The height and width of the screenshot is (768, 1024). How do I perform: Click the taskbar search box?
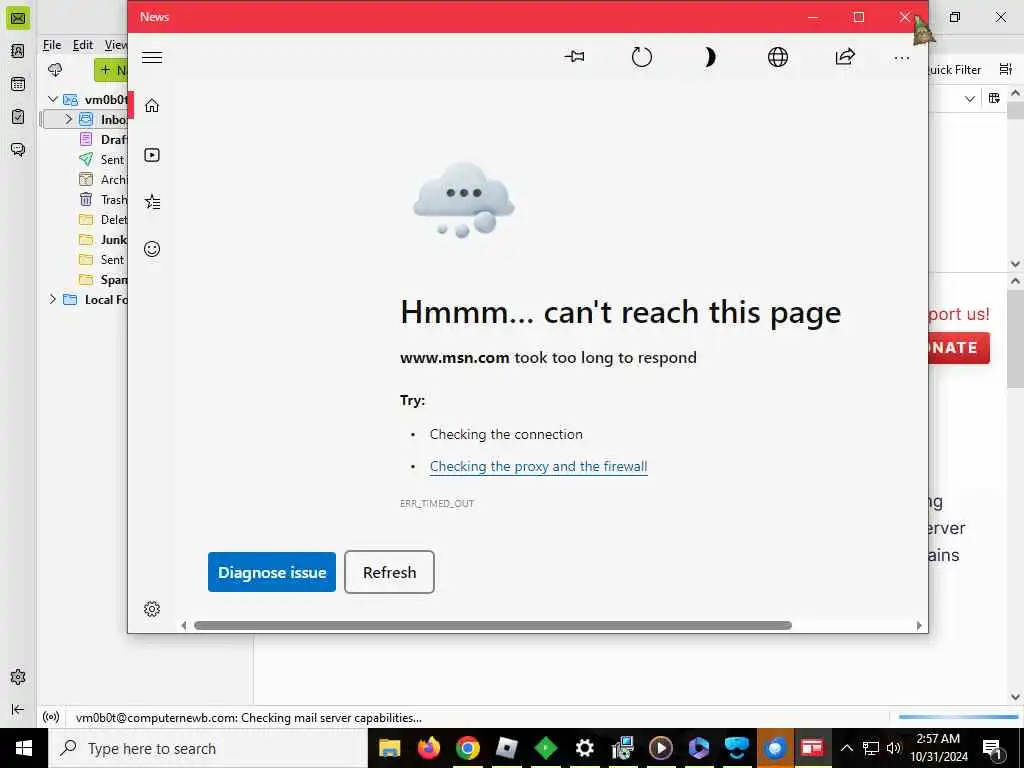point(208,748)
